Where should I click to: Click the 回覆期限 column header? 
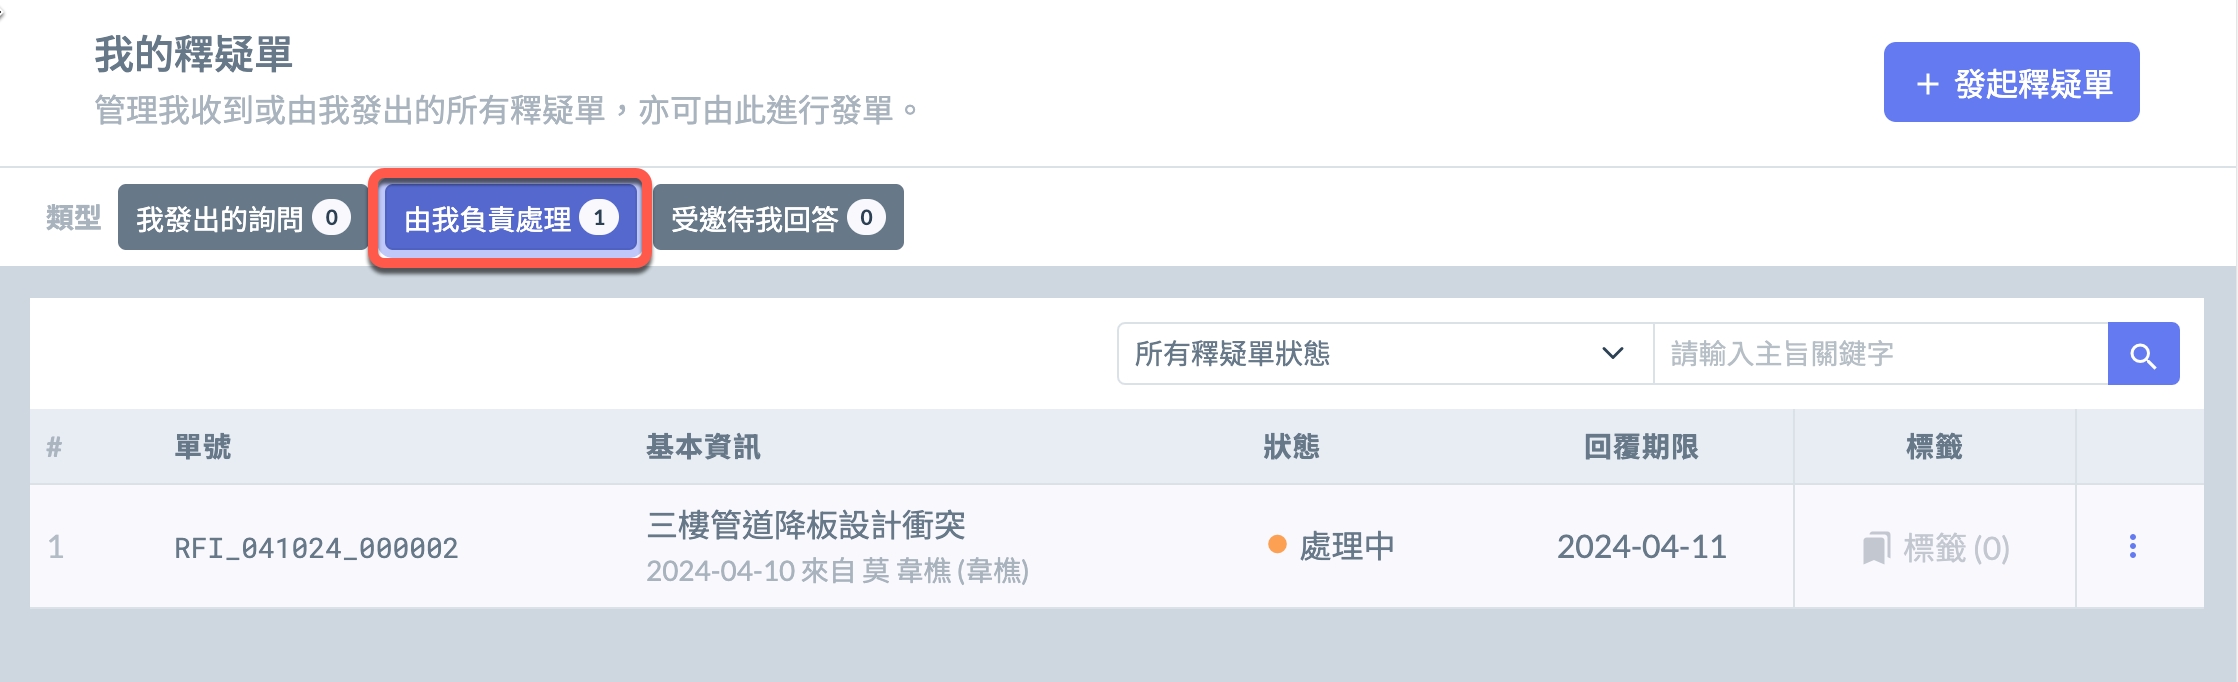tap(1641, 447)
